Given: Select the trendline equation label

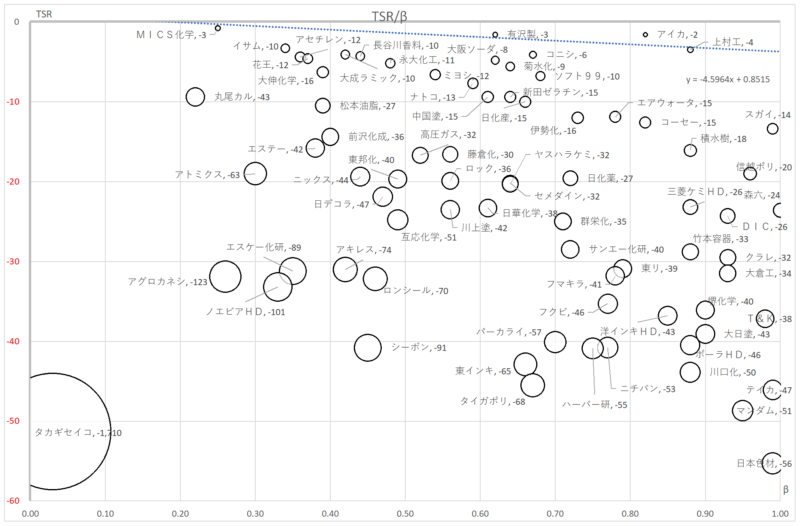Looking at the screenshot, I should (x=728, y=80).
